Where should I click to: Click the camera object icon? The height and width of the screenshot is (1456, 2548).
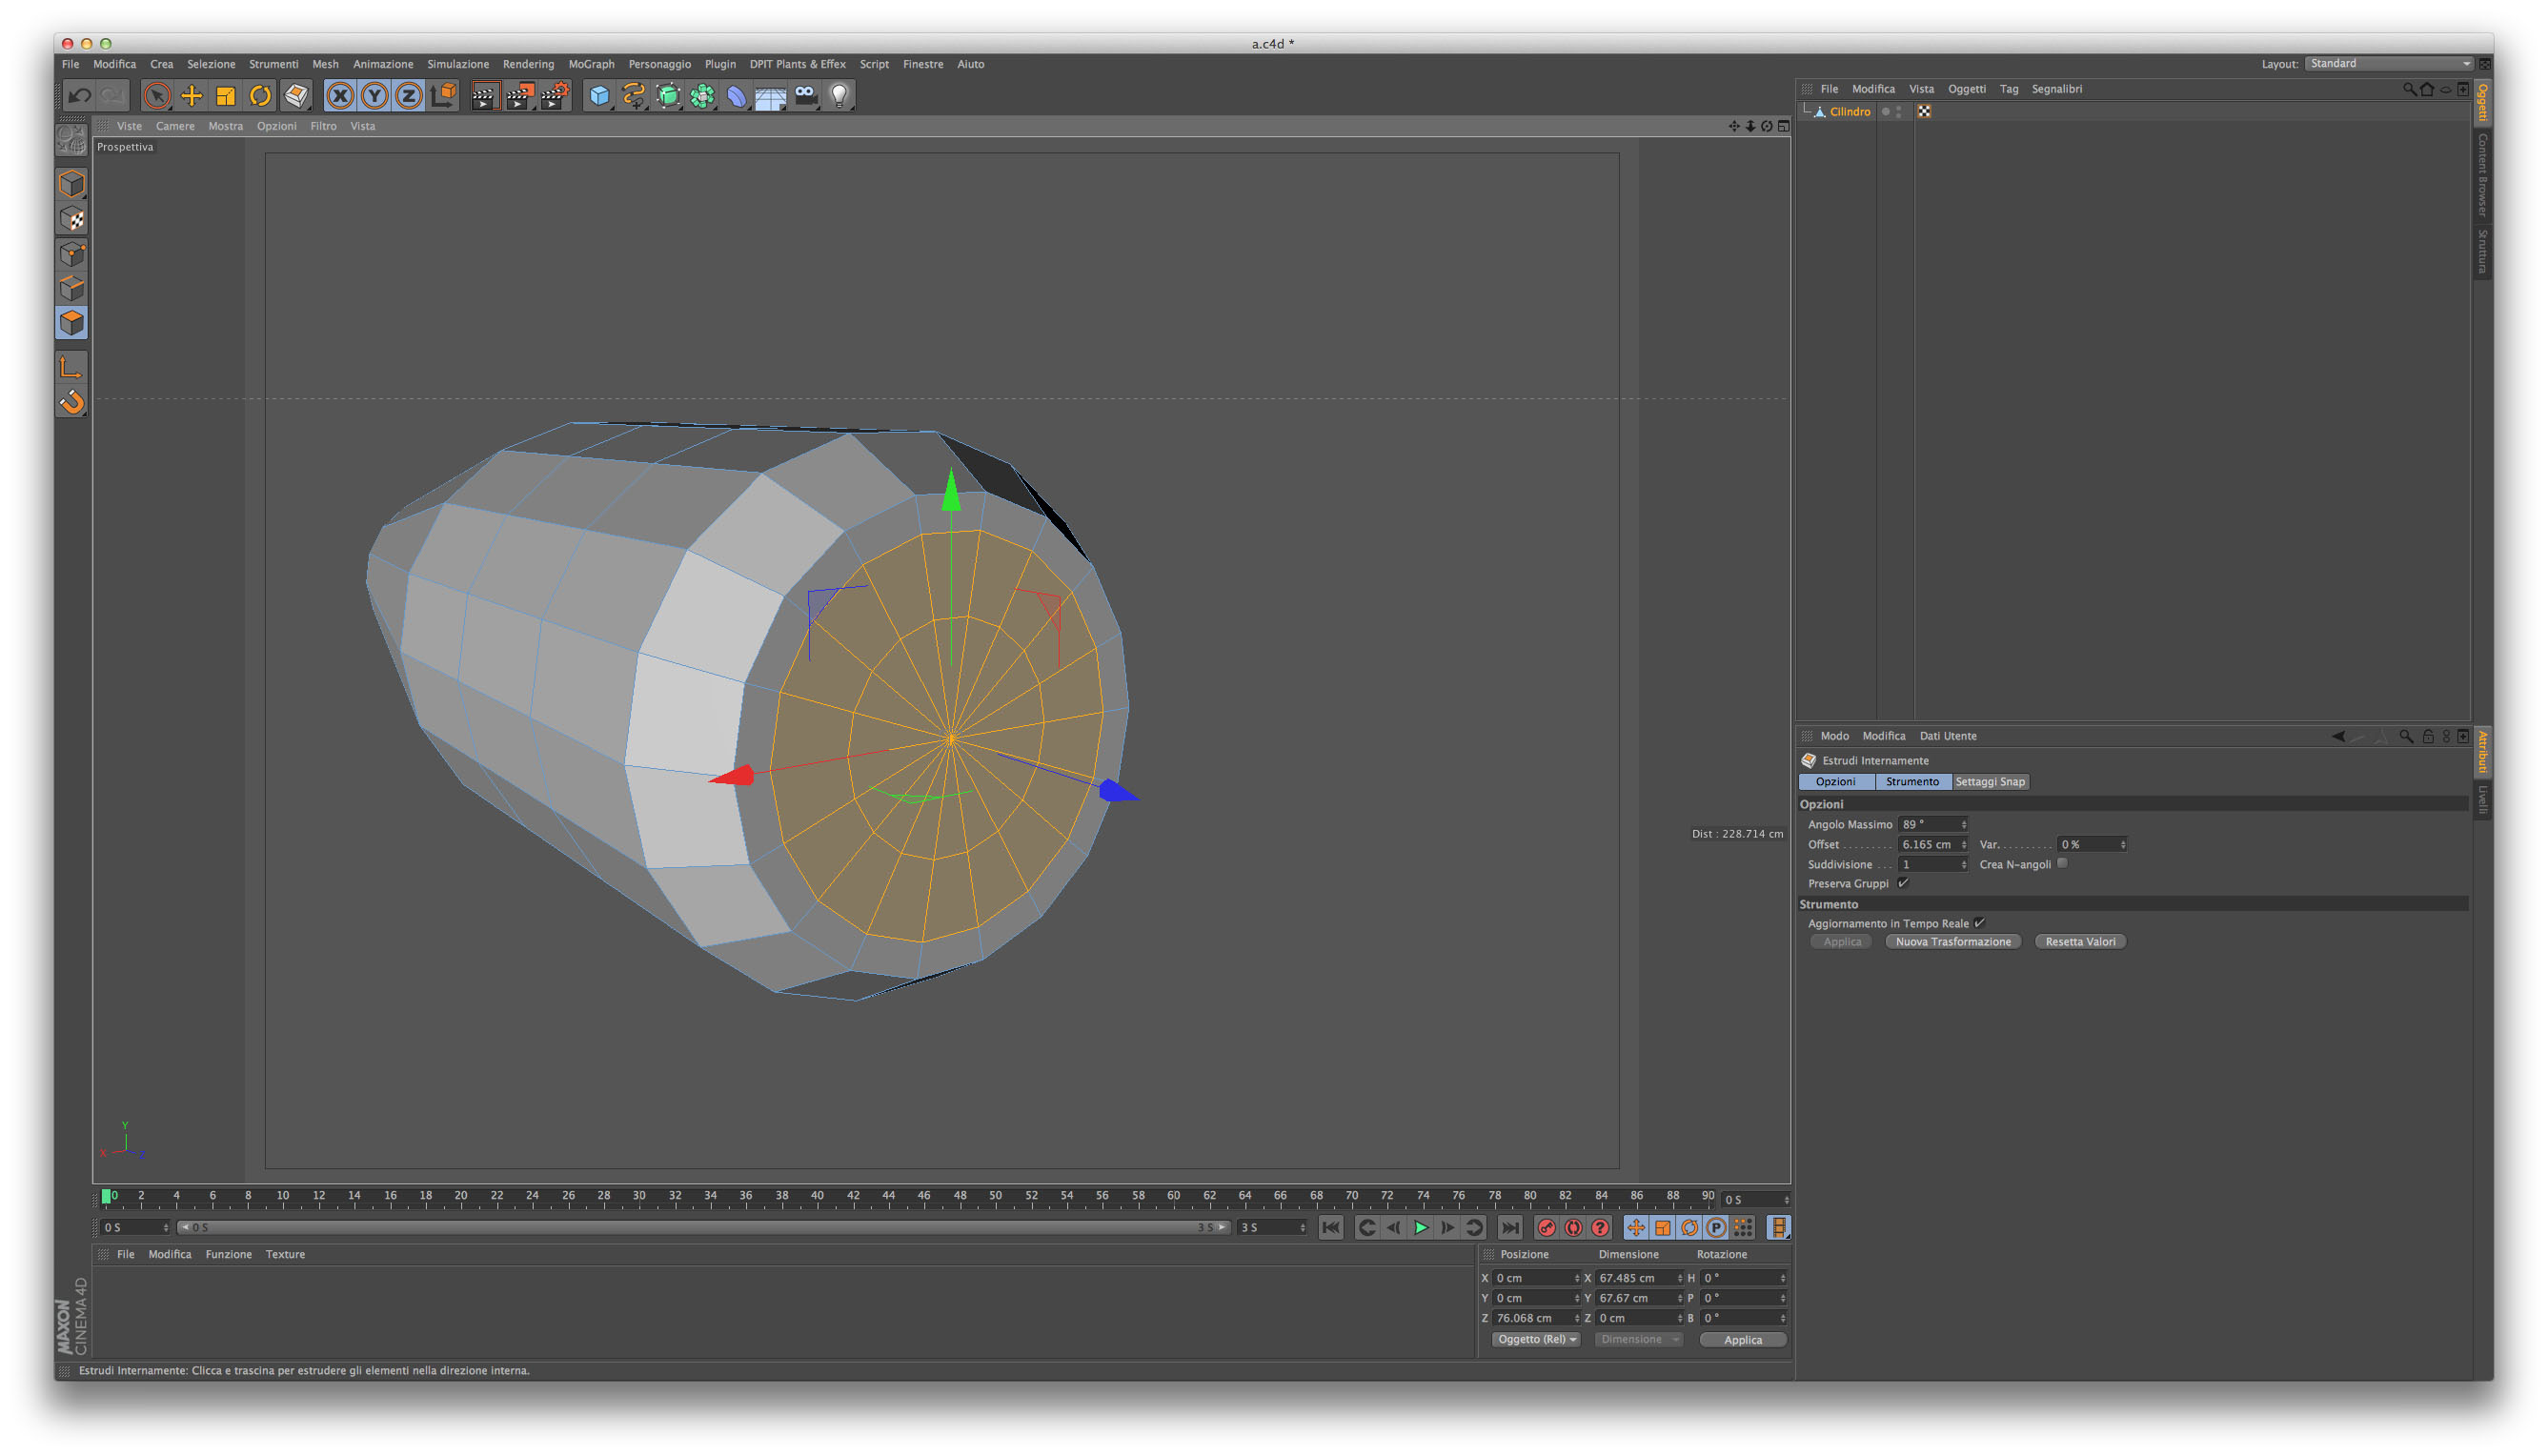click(806, 96)
